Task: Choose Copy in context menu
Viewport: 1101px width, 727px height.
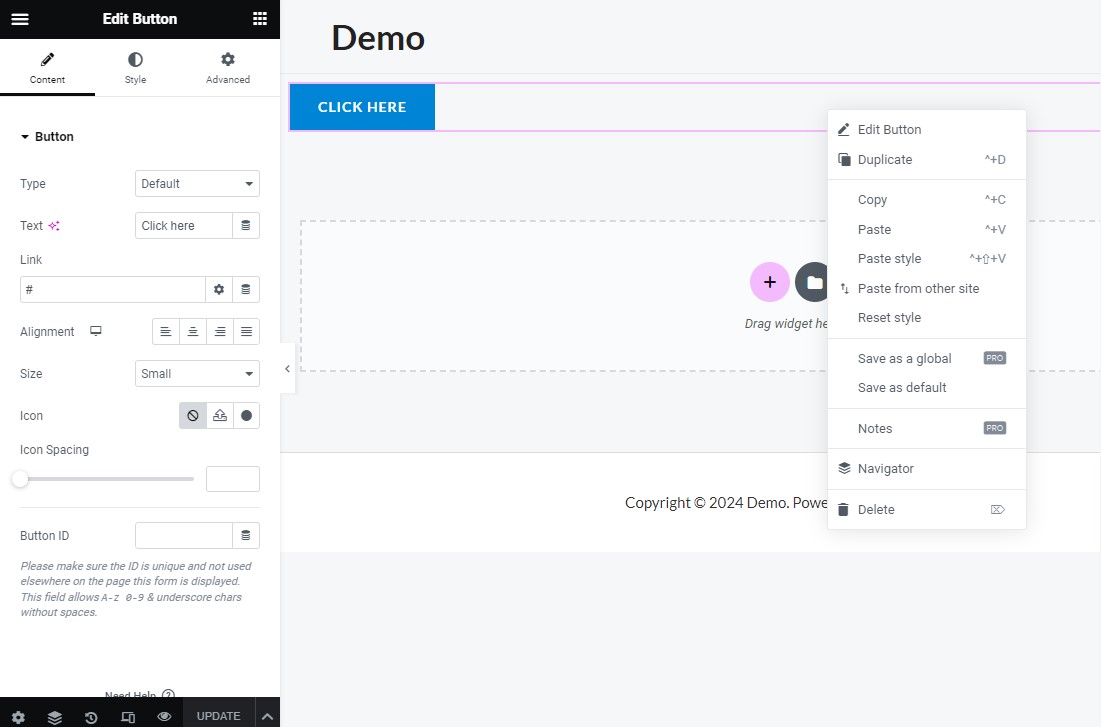Action: coord(927,199)
